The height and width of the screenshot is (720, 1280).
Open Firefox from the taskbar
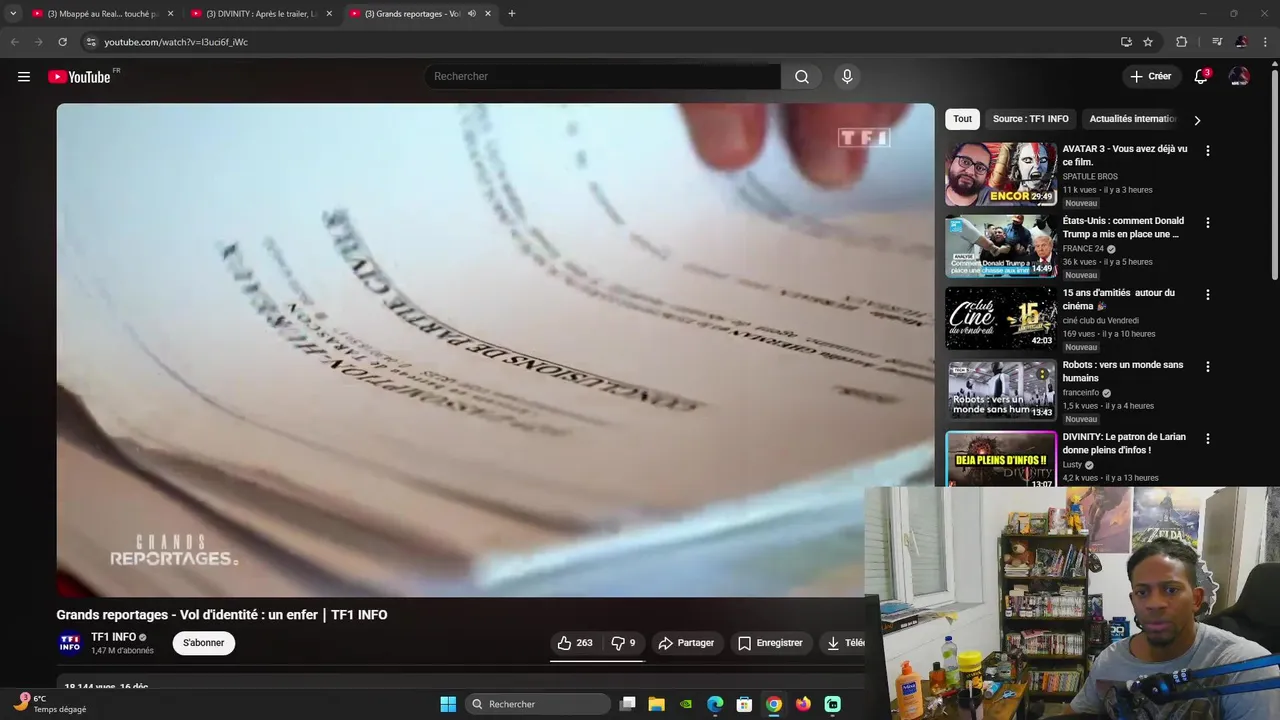tap(803, 704)
